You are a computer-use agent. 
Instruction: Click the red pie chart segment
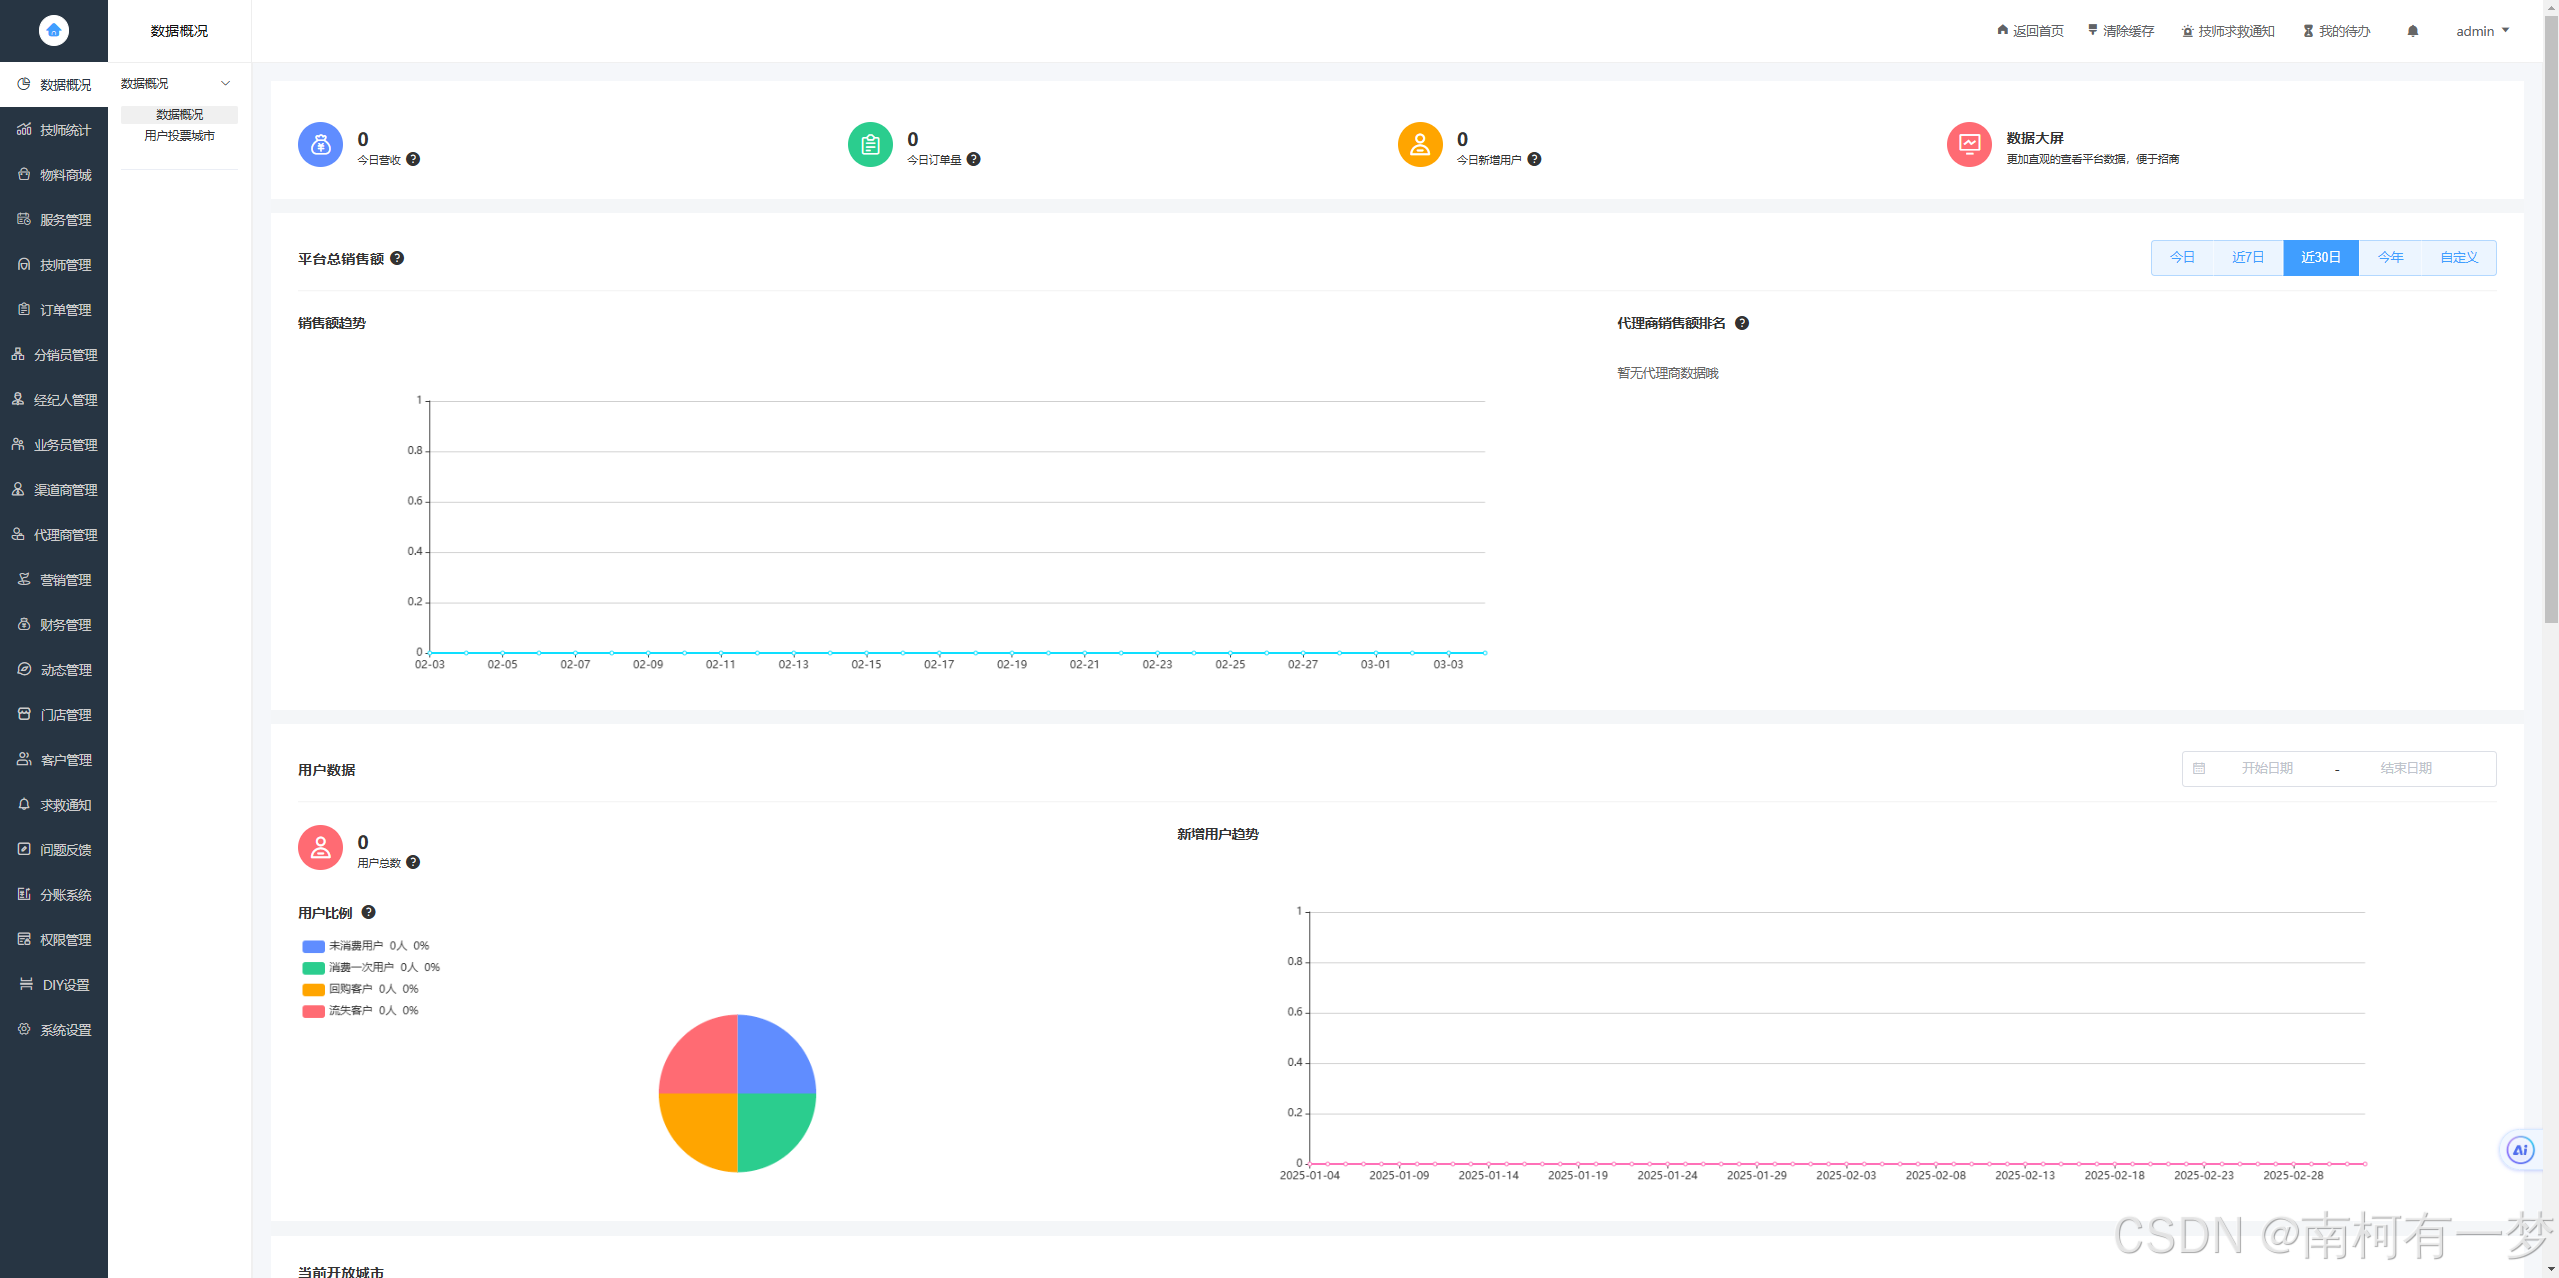(x=703, y=1058)
